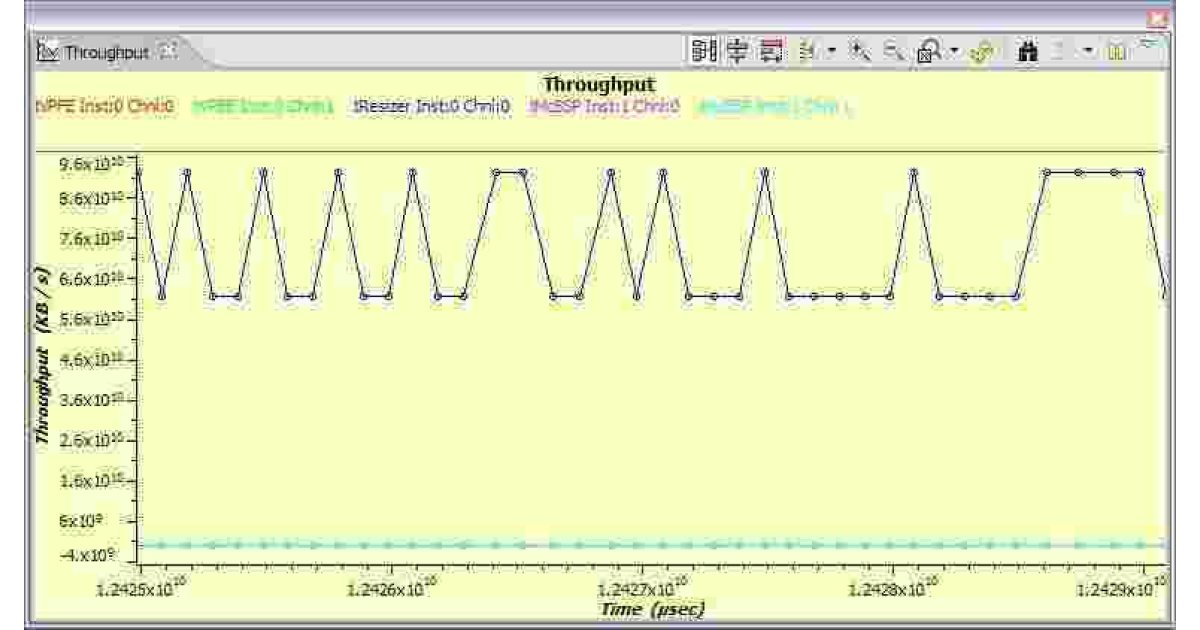Screen dimensions: 1200x630
Task: Open the view menu chevron at top right
Action: [1150, 42]
